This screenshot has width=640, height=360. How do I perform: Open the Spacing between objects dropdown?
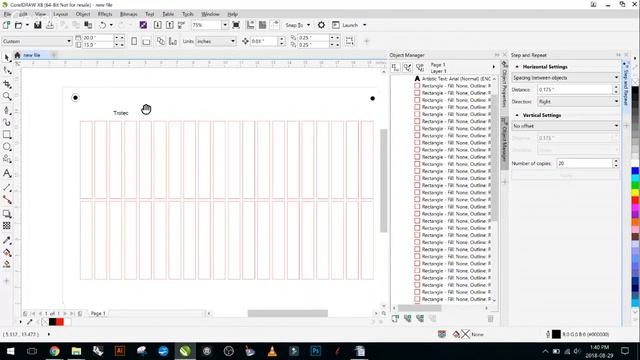[565, 78]
